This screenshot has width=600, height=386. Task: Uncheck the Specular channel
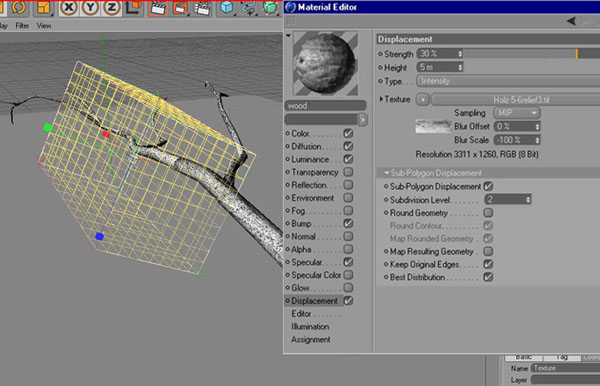[348, 262]
